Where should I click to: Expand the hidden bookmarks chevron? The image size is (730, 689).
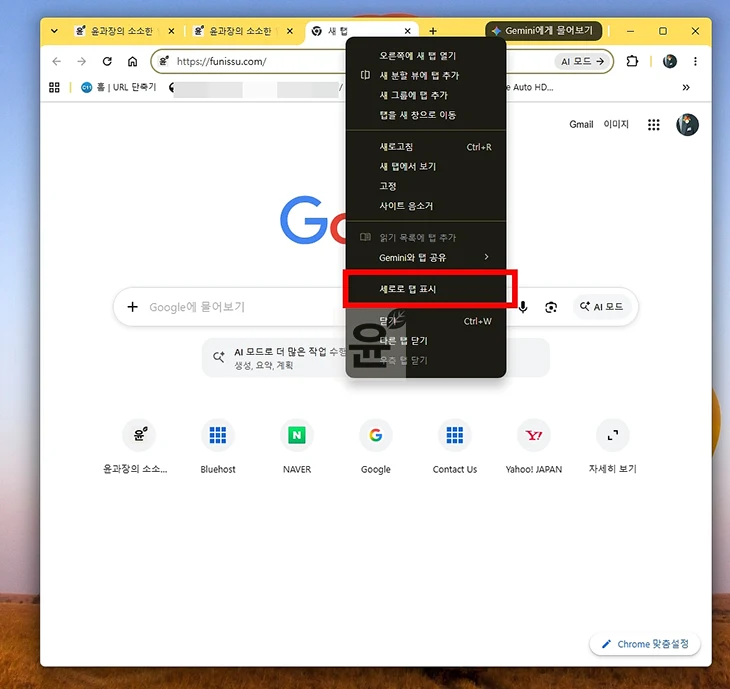click(686, 87)
